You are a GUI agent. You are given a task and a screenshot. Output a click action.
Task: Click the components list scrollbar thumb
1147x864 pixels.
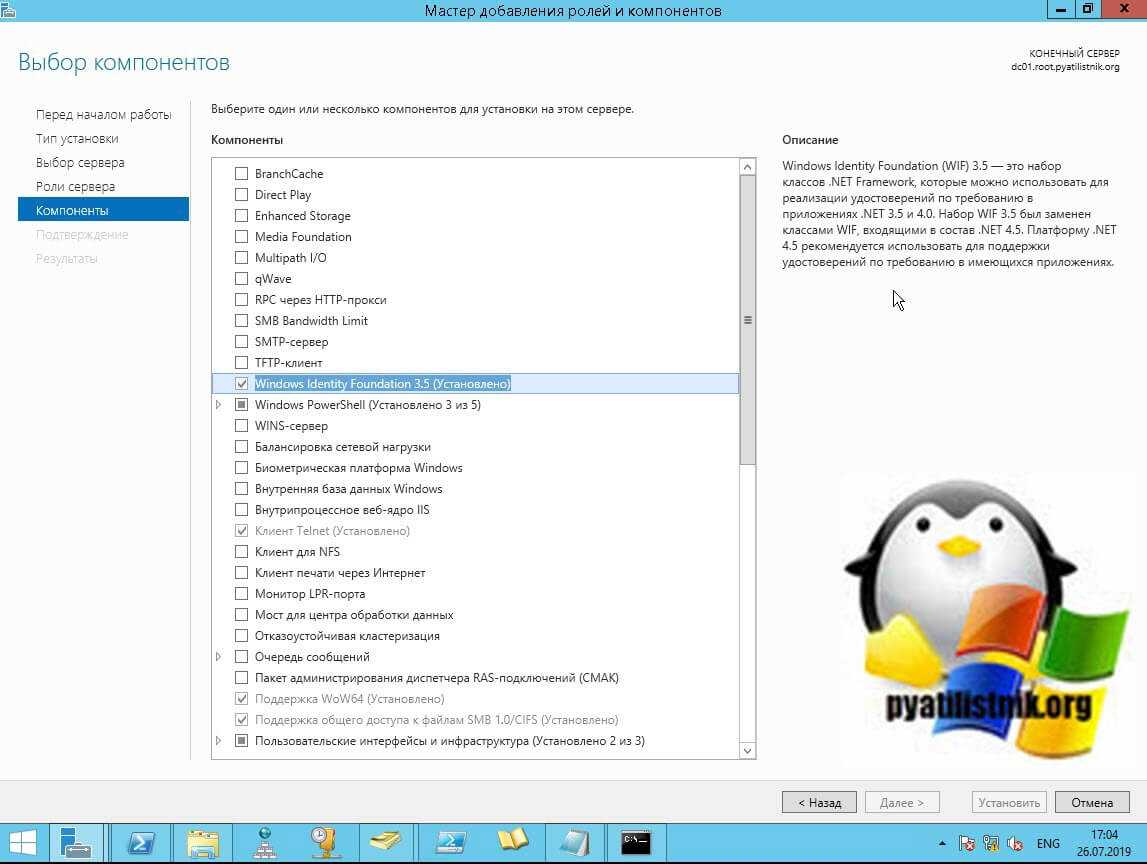pos(747,320)
